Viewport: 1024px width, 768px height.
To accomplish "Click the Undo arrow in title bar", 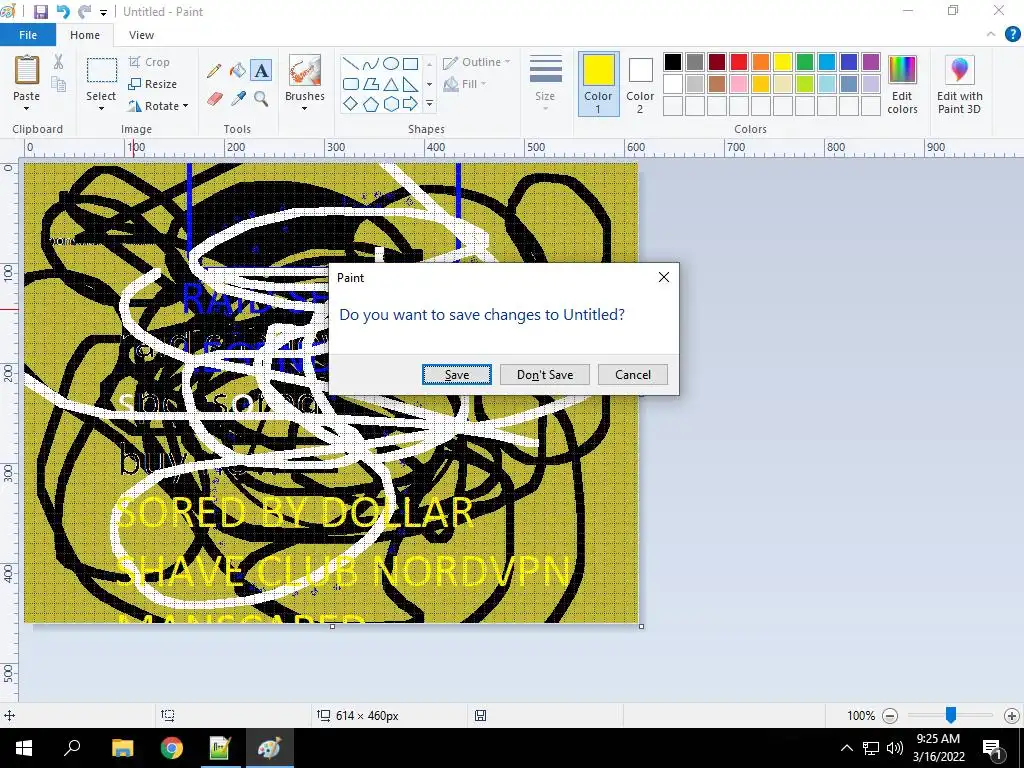I will point(63,12).
